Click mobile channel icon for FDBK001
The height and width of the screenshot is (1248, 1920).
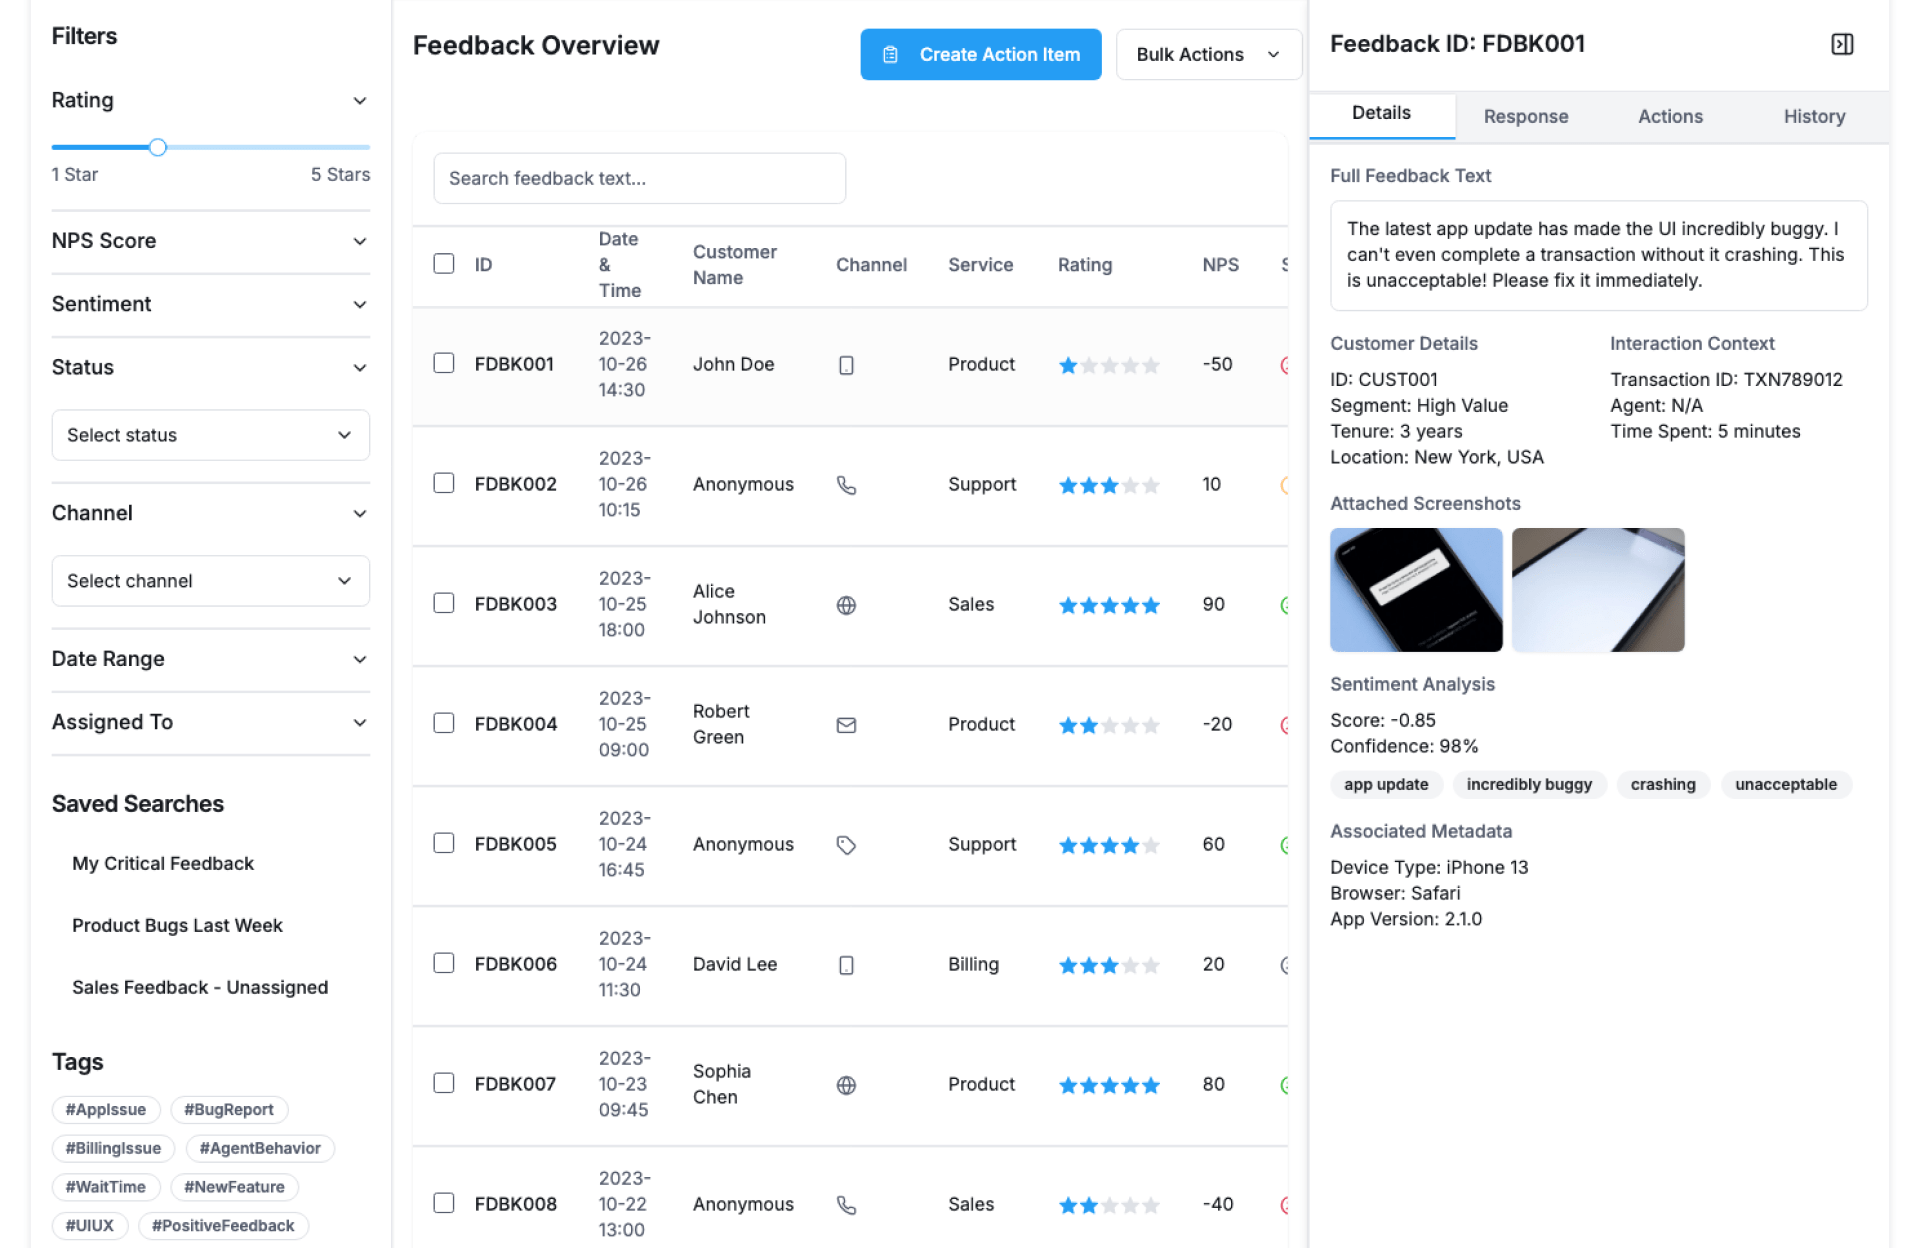(x=846, y=365)
